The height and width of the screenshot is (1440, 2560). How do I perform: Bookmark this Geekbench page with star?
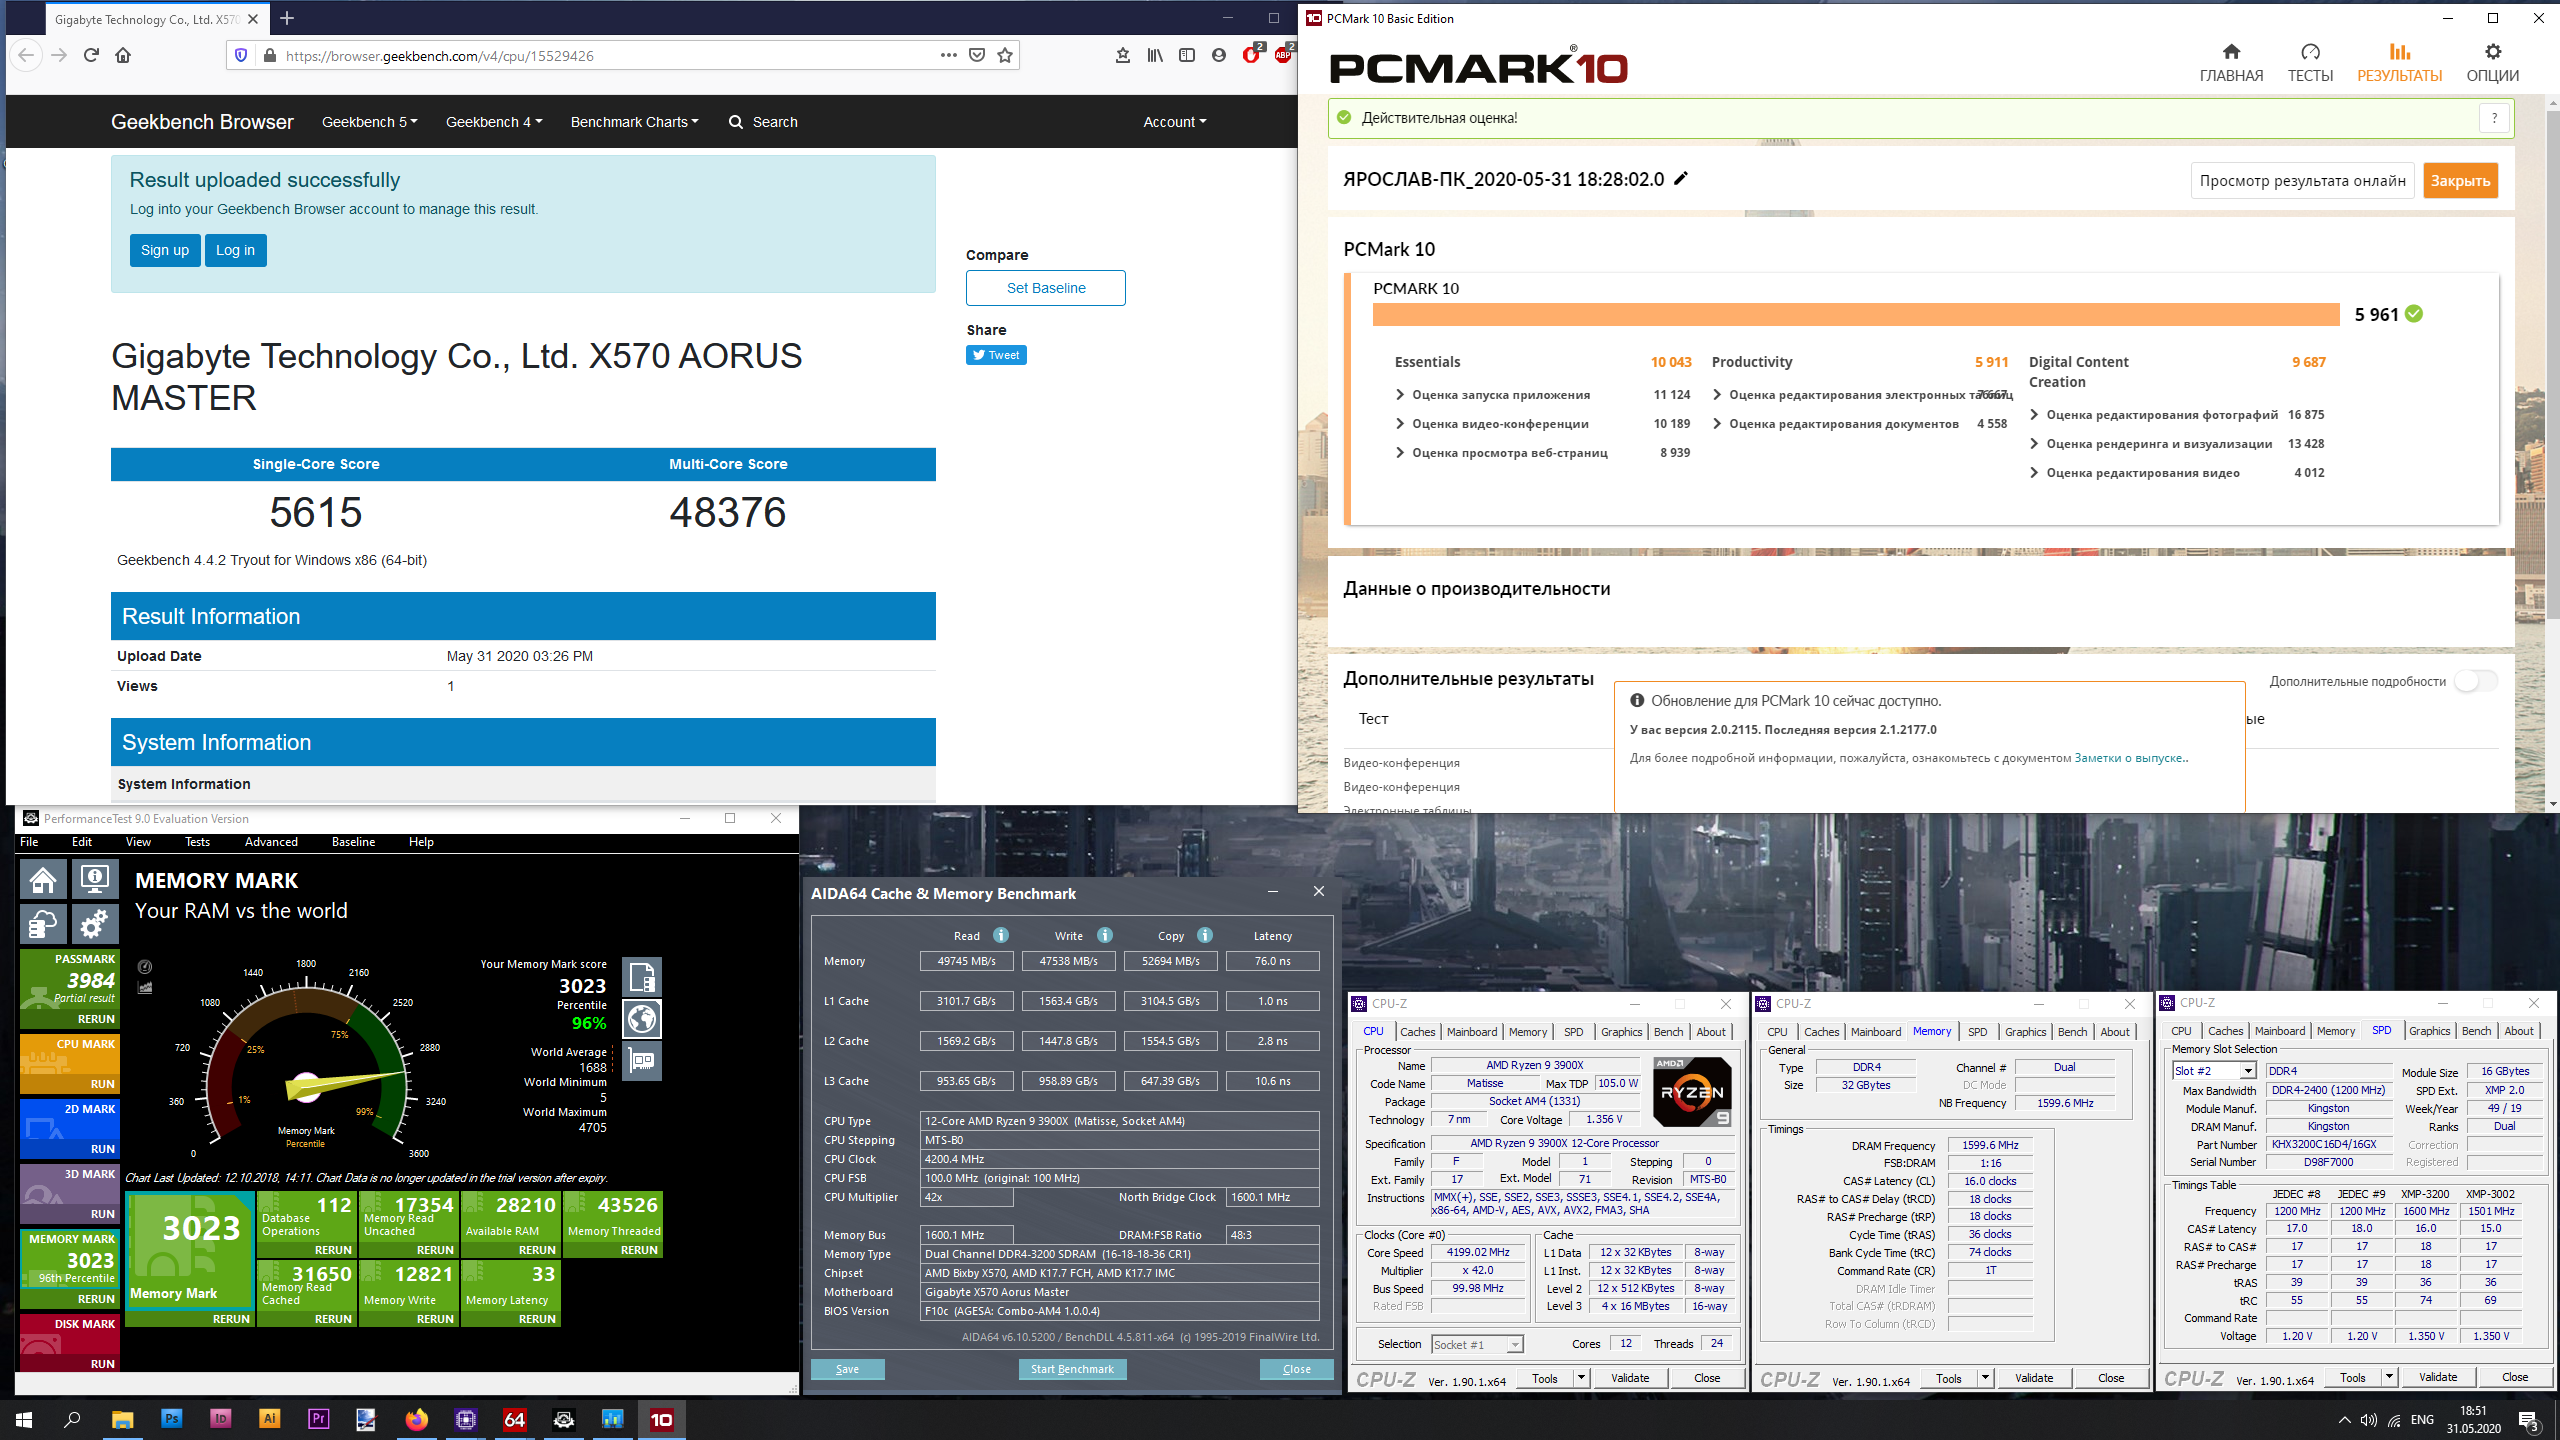[x=1005, y=55]
